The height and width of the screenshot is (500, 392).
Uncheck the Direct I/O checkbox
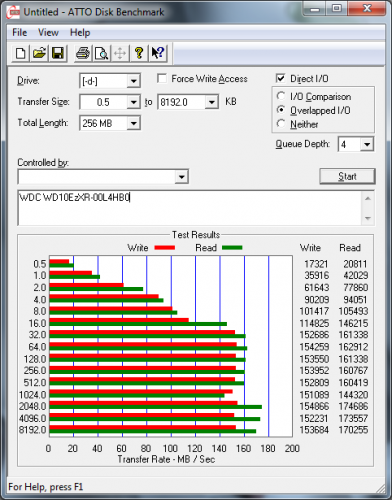pos(280,78)
